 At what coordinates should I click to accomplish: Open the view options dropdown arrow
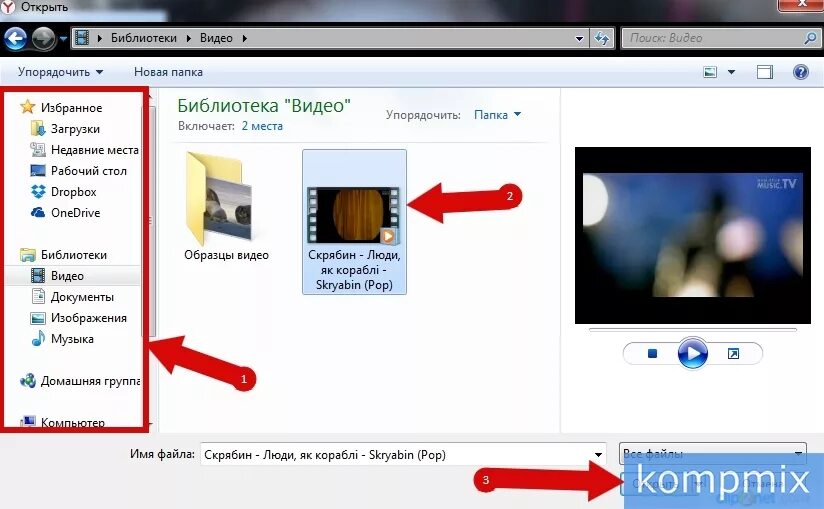(731, 72)
